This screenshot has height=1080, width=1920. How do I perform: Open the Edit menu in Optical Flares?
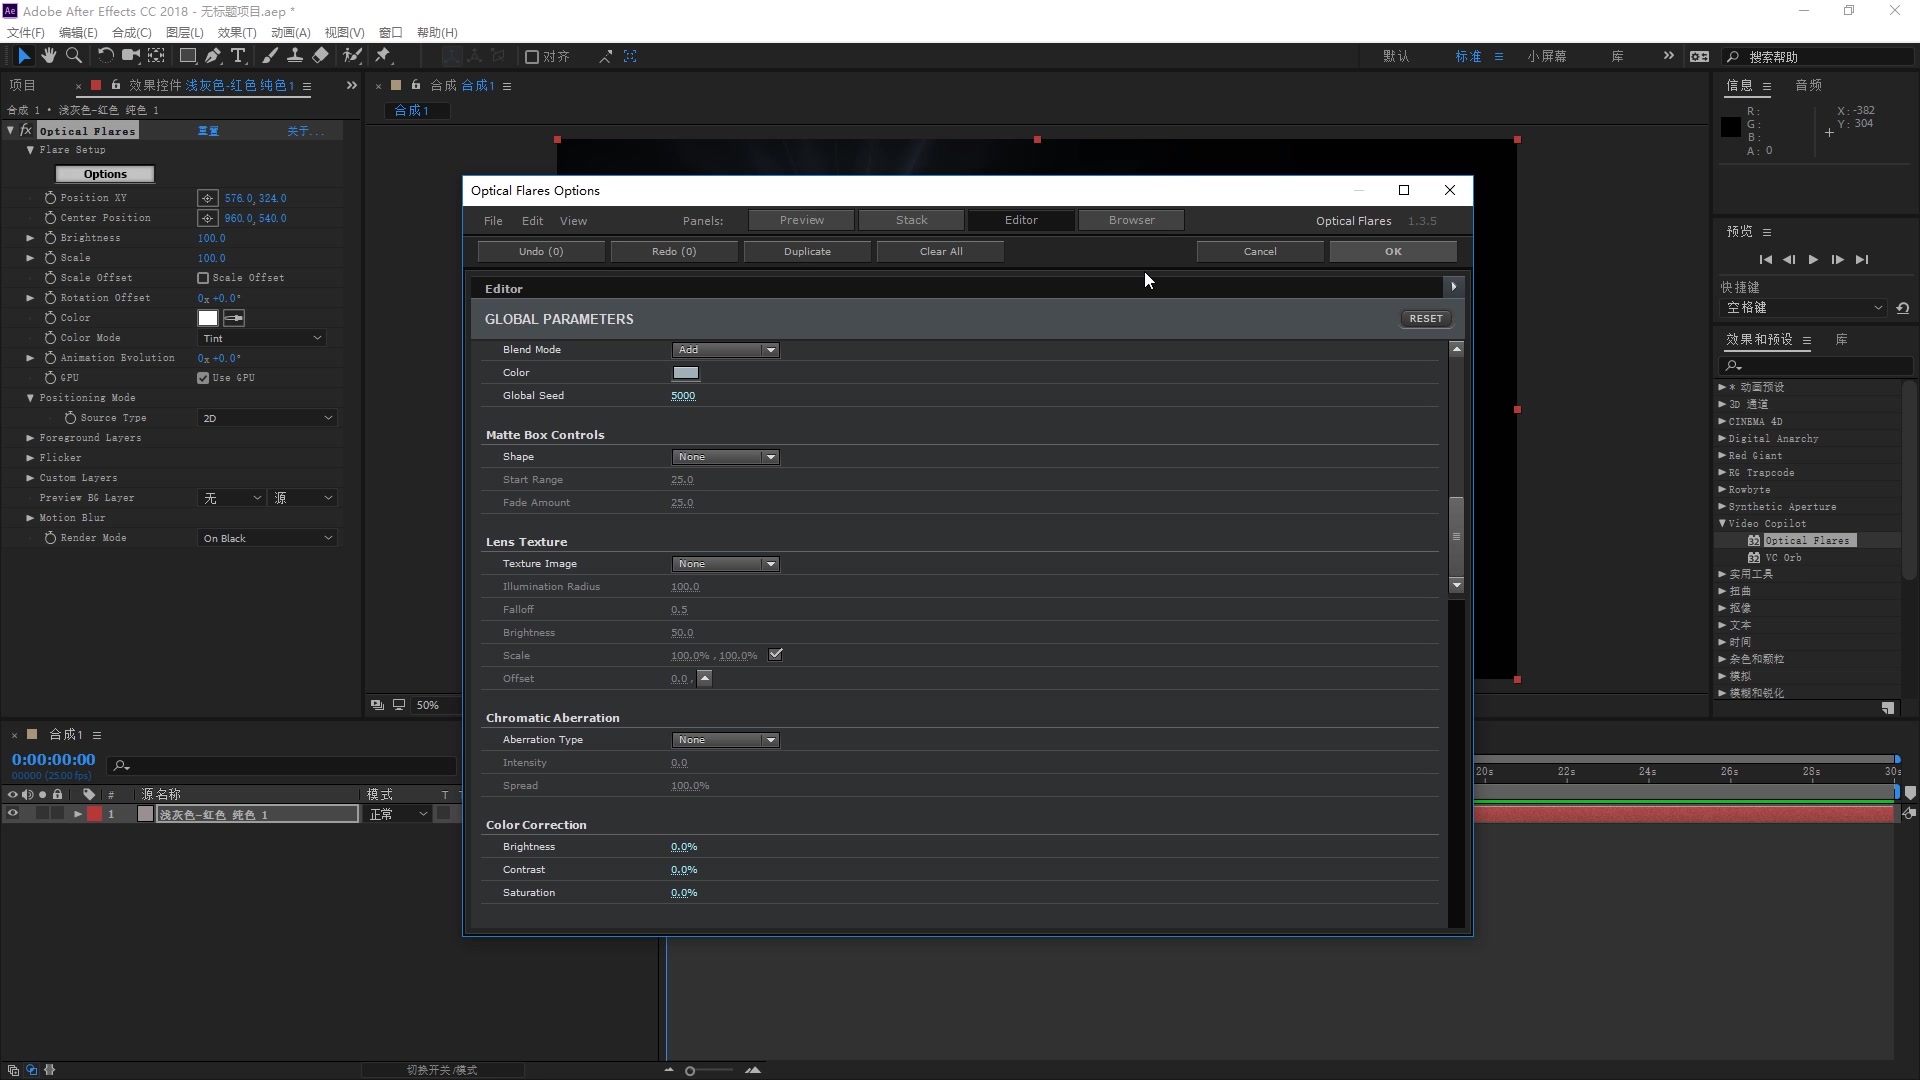(x=532, y=221)
